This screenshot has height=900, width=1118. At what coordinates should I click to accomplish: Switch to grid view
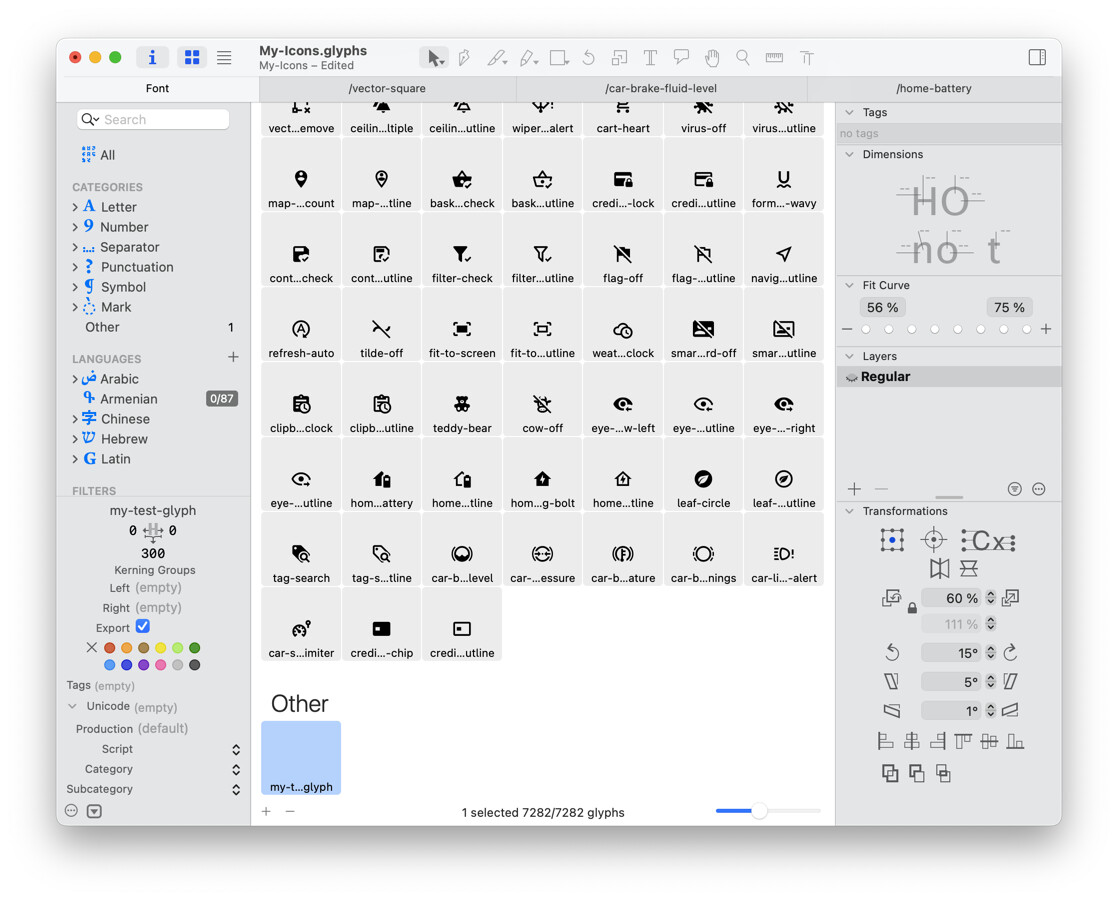192,58
